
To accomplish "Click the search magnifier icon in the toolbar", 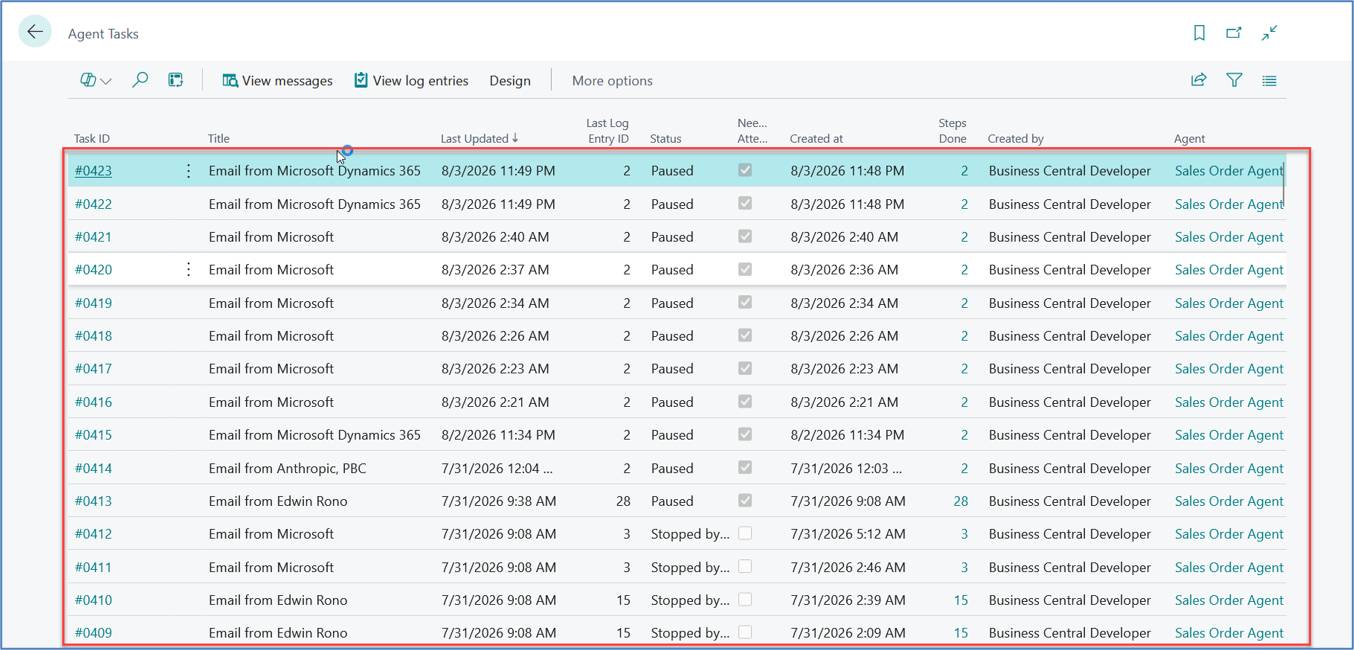I will [x=140, y=80].
